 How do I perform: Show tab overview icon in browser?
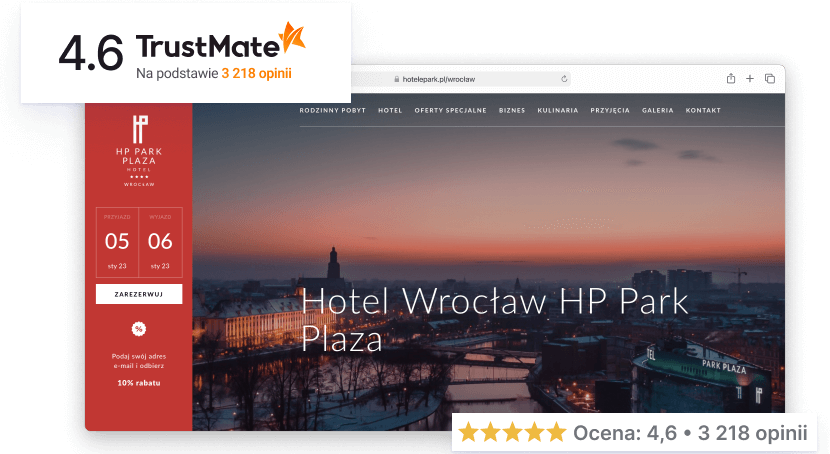click(770, 78)
